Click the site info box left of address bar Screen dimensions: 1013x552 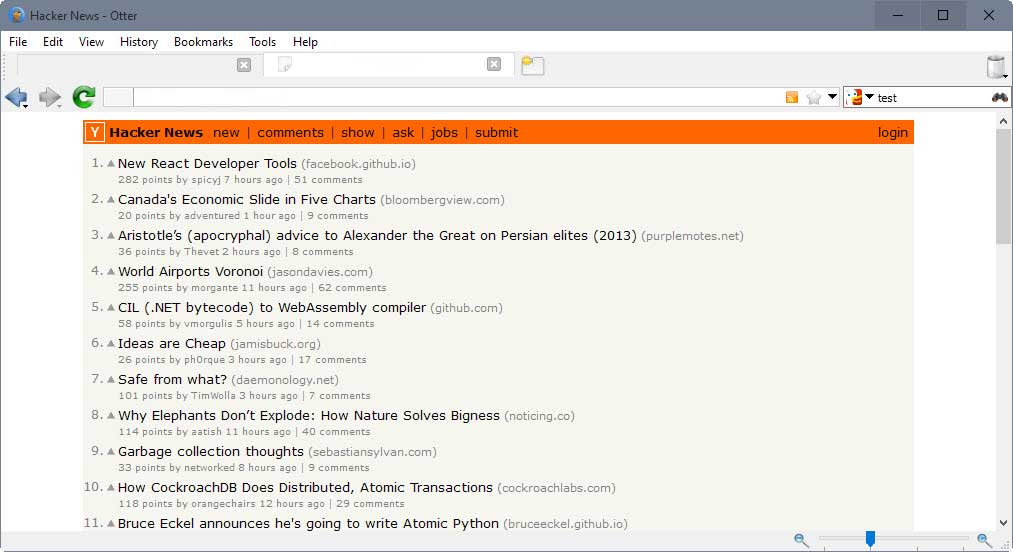point(118,98)
